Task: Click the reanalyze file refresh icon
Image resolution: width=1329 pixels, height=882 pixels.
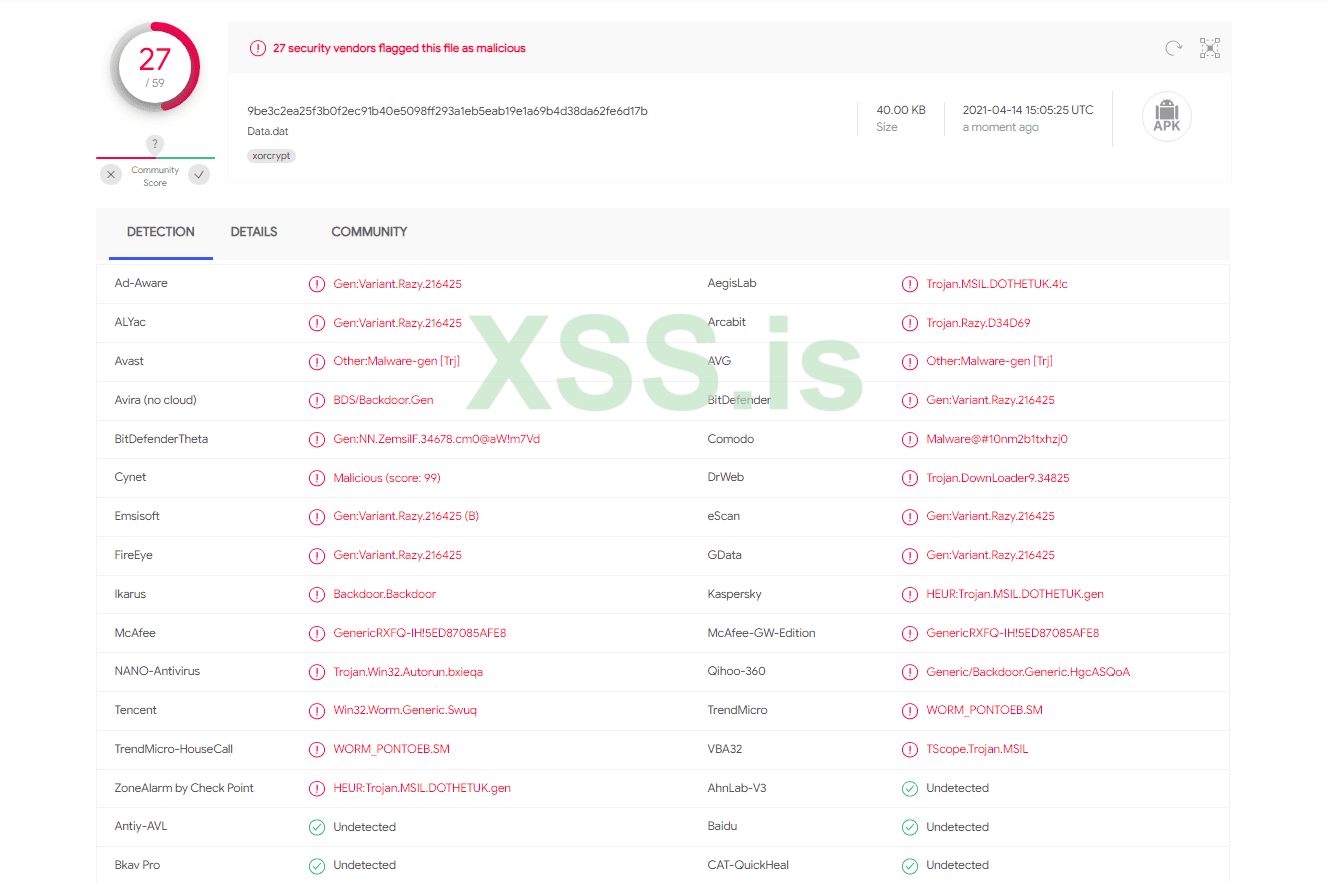Action: pos(1173,48)
